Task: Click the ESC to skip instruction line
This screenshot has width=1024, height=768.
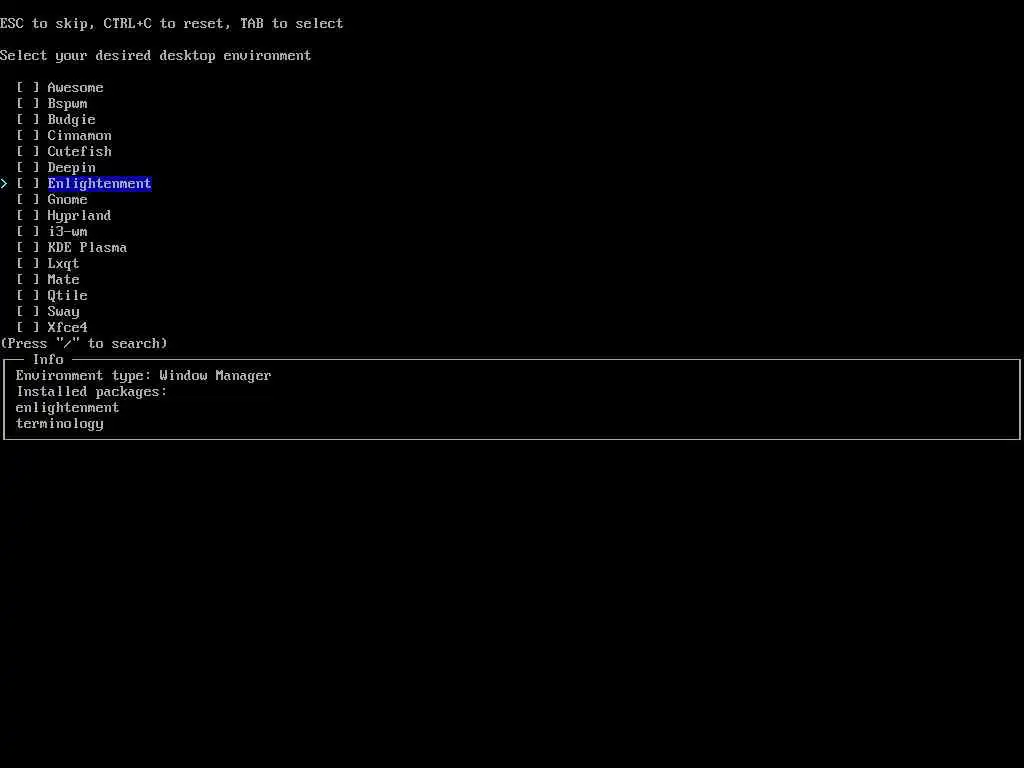Action: coord(171,24)
